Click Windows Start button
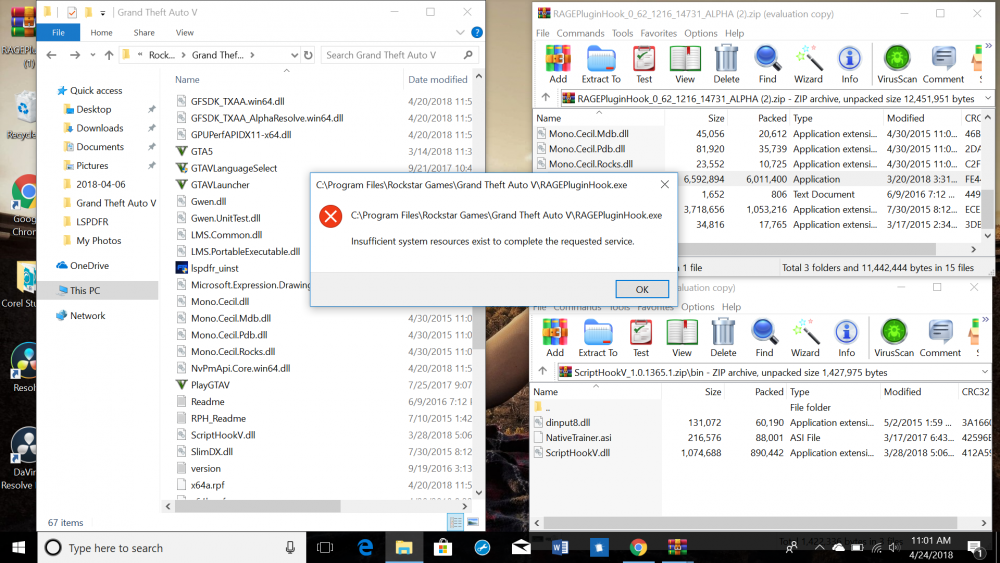This screenshot has width=1000, height=563. [x=18, y=547]
